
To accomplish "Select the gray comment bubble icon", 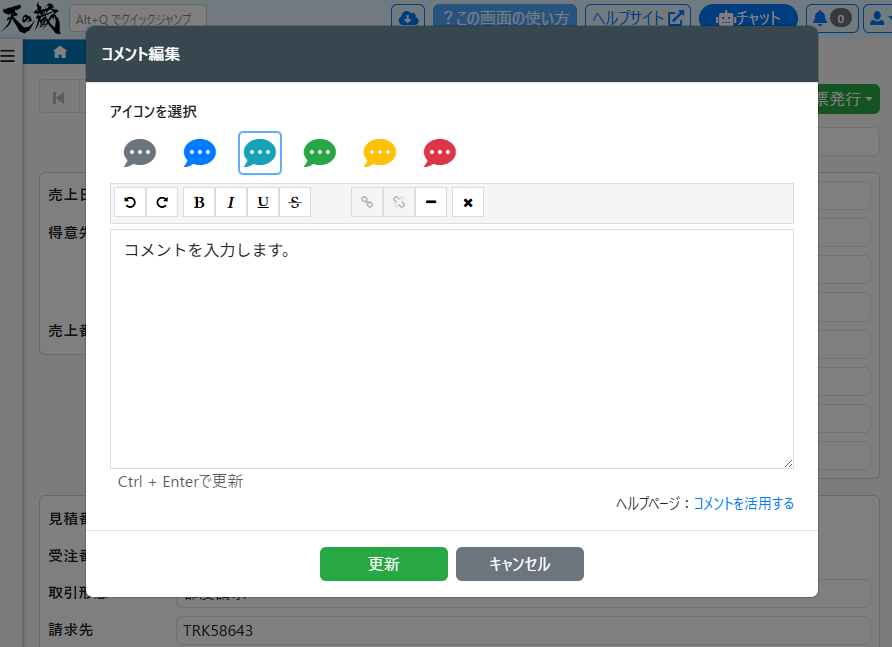I will pyautogui.click(x=140, y=153).
